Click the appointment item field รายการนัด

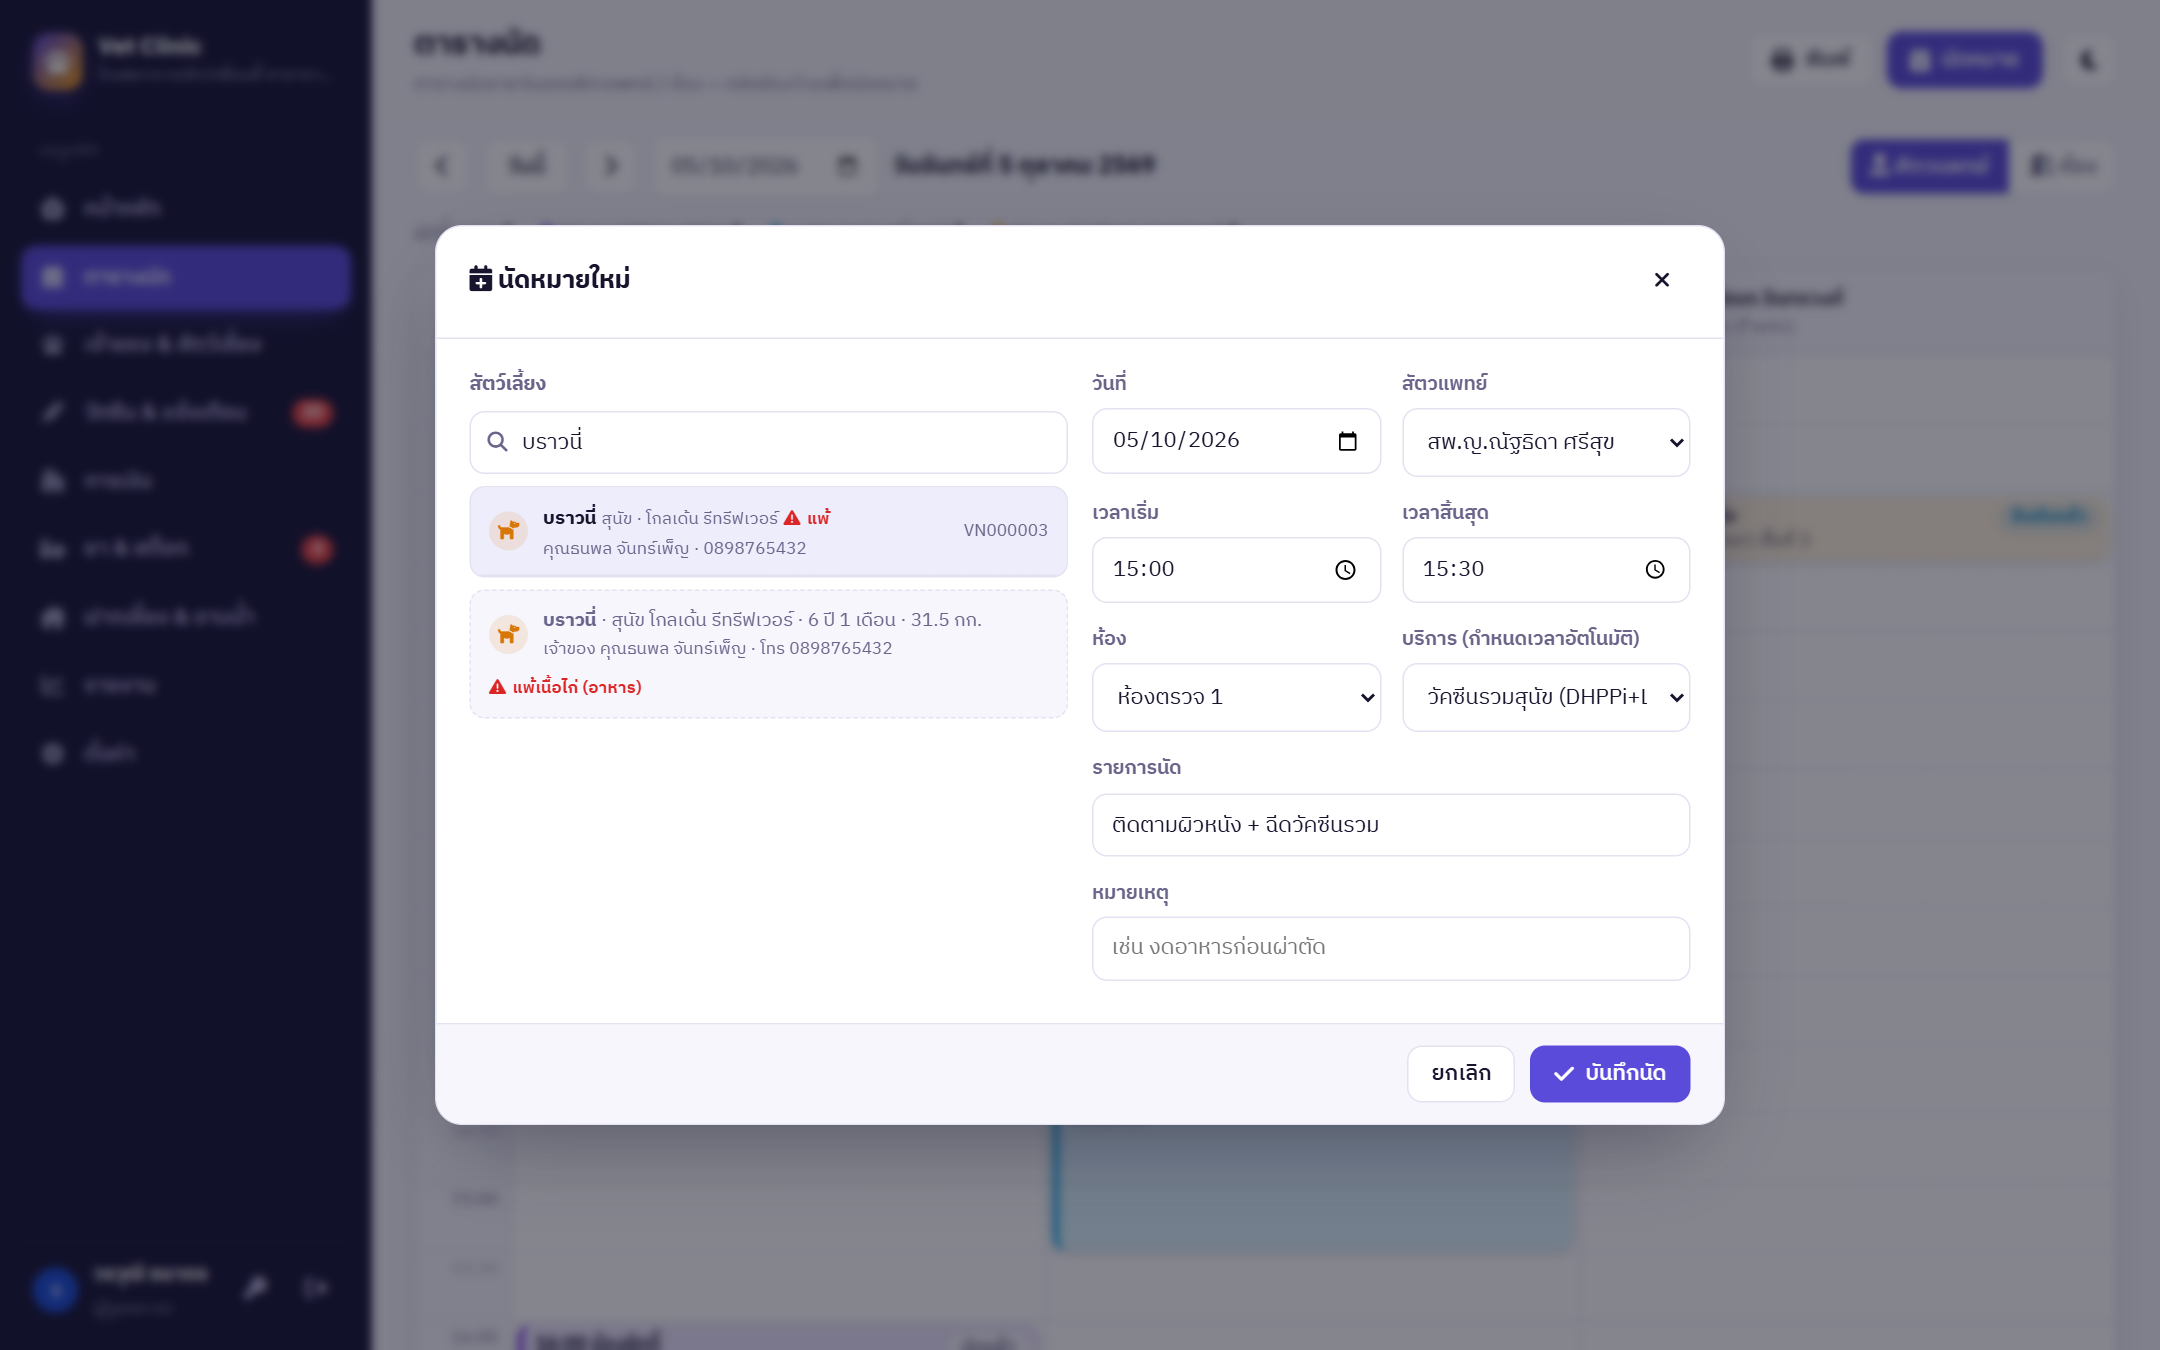pos(1391,825)
